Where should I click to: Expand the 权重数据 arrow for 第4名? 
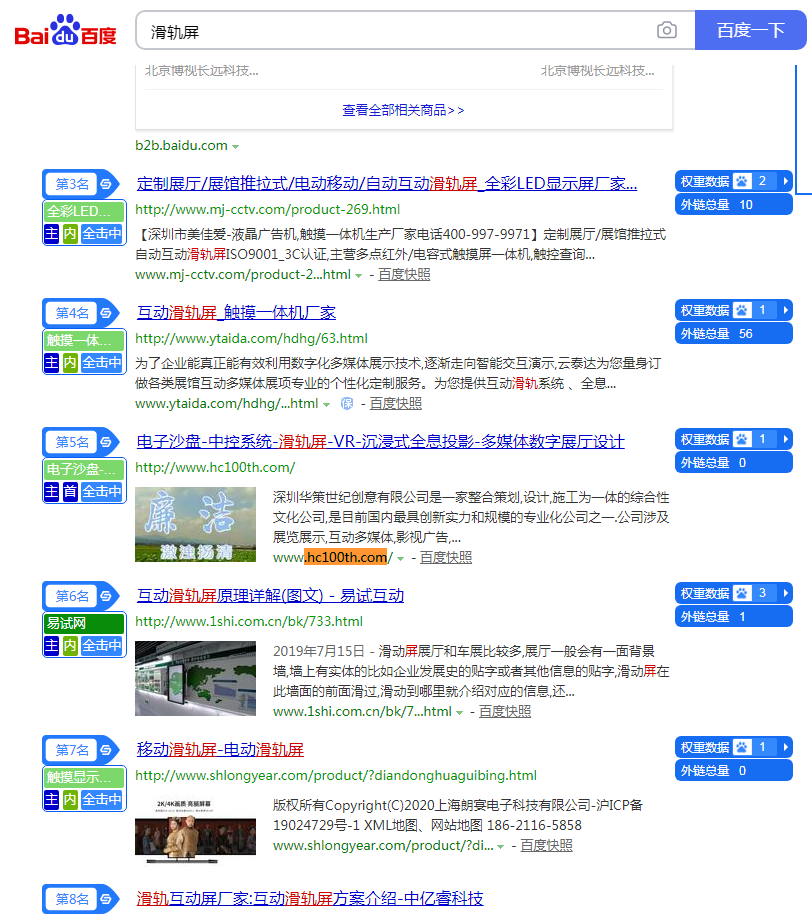[785, 310]
